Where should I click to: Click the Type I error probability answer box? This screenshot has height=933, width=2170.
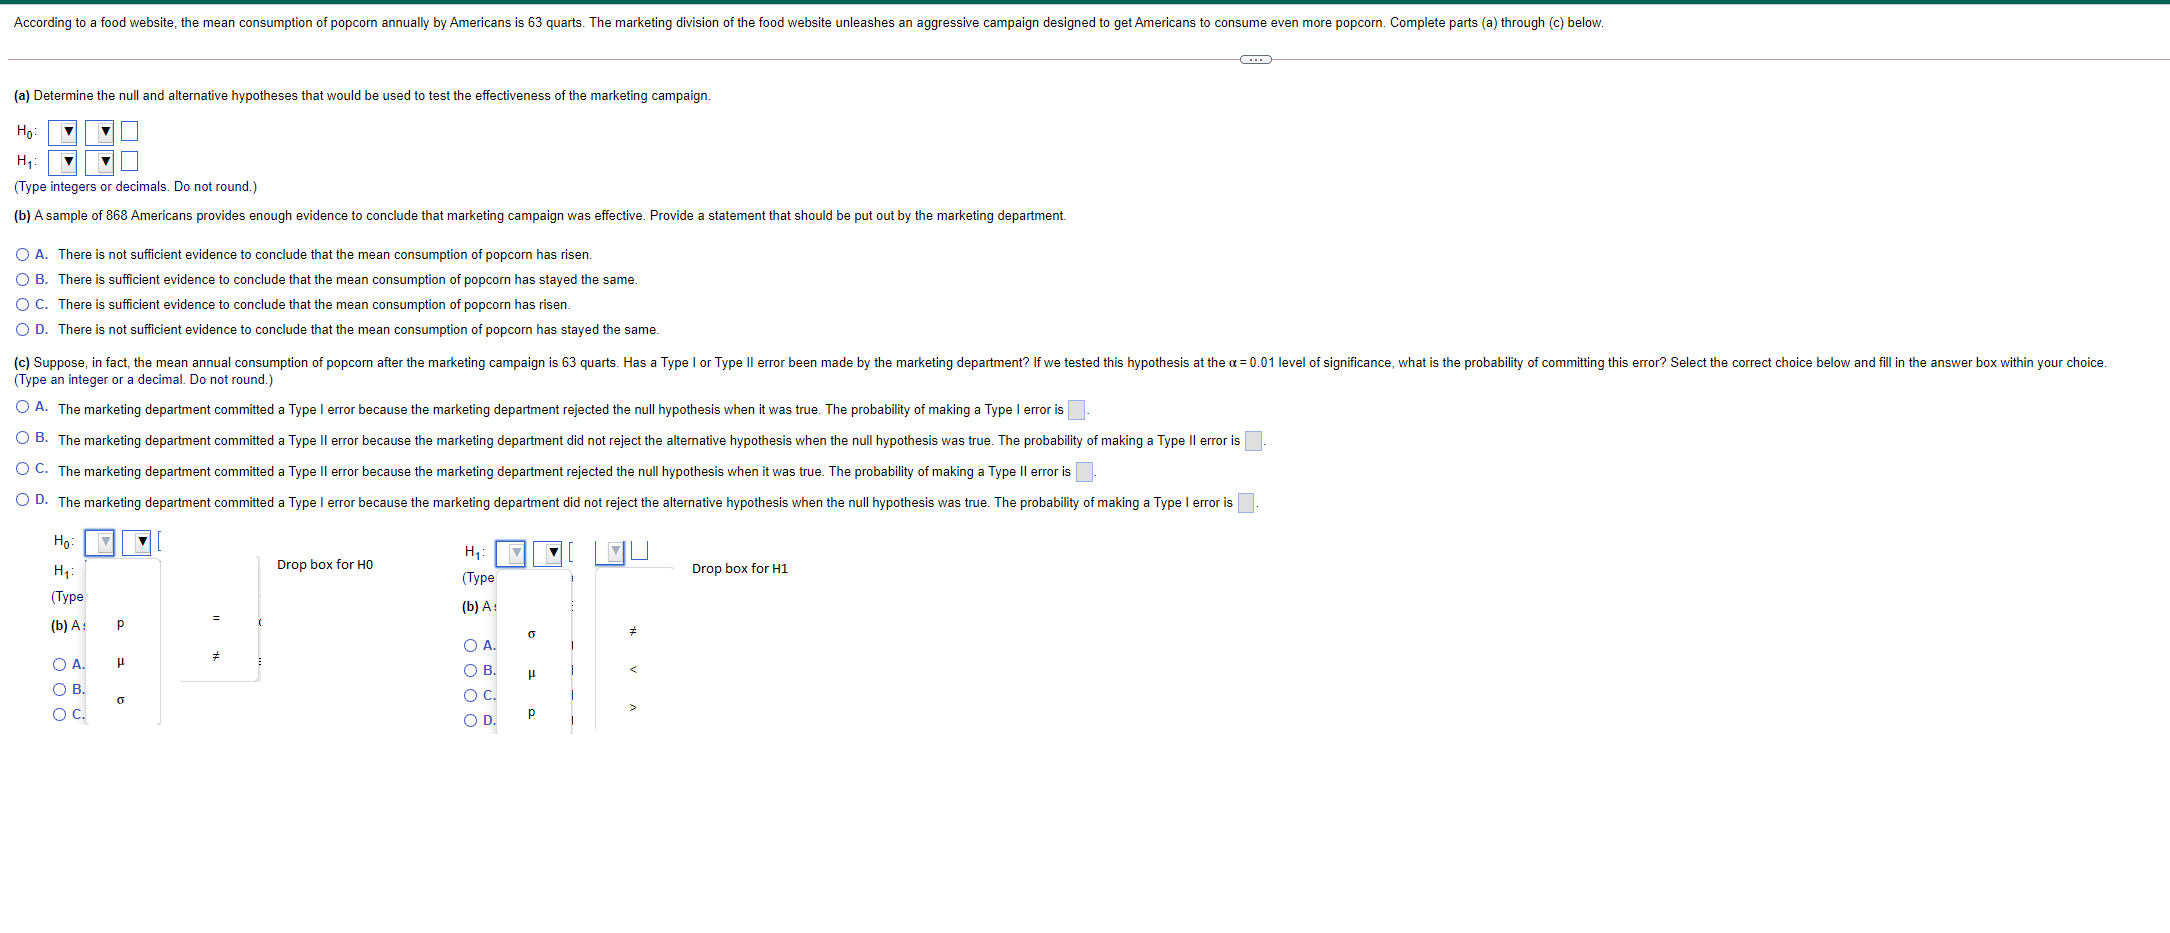tap(1077, 410)
